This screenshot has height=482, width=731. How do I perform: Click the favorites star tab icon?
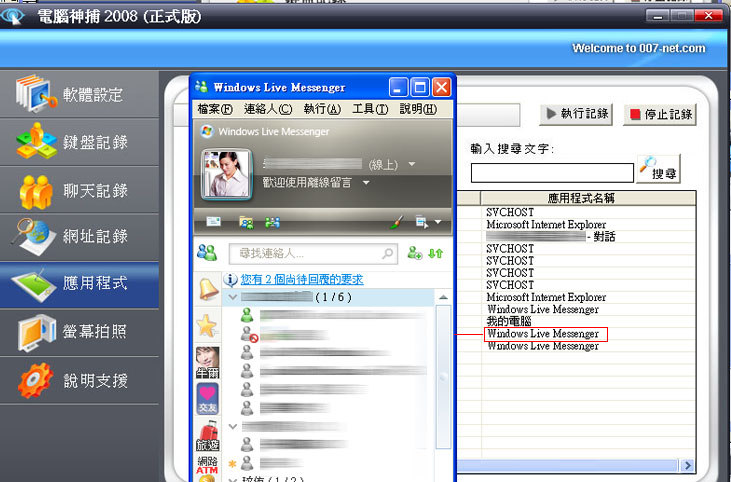click(207, 325)
